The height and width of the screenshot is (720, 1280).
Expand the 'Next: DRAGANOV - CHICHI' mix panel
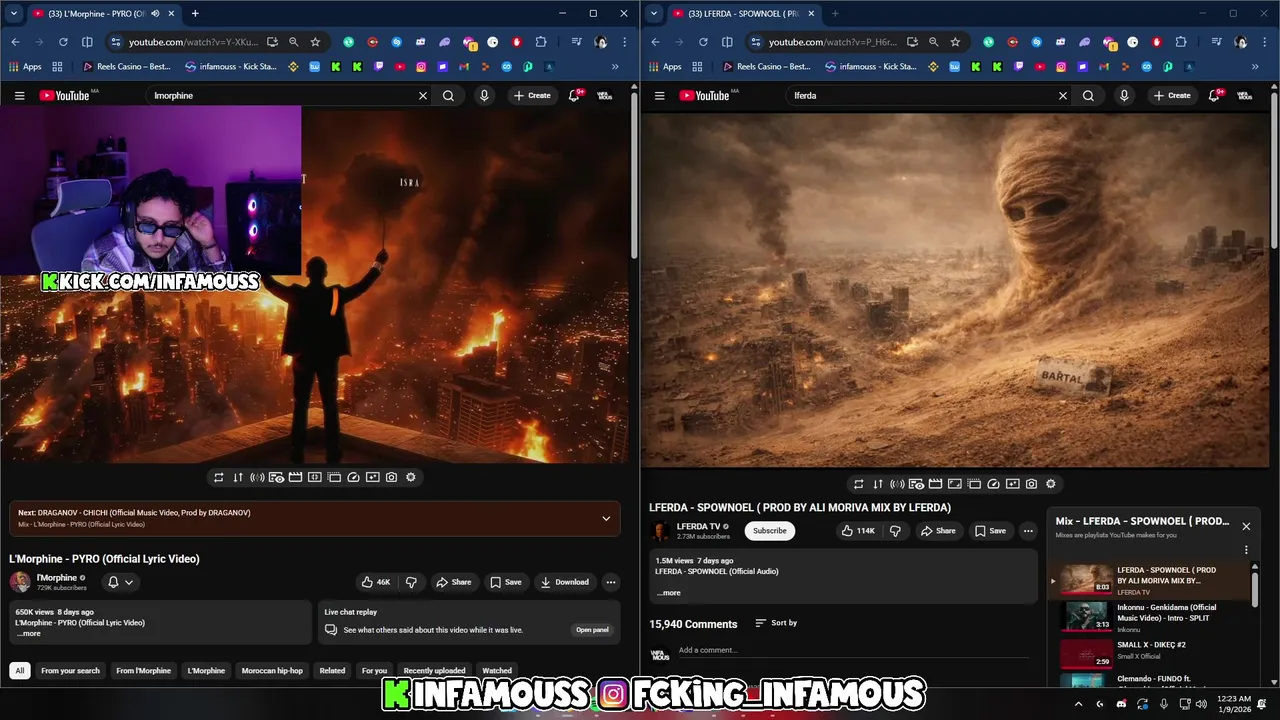click(606, 518)
